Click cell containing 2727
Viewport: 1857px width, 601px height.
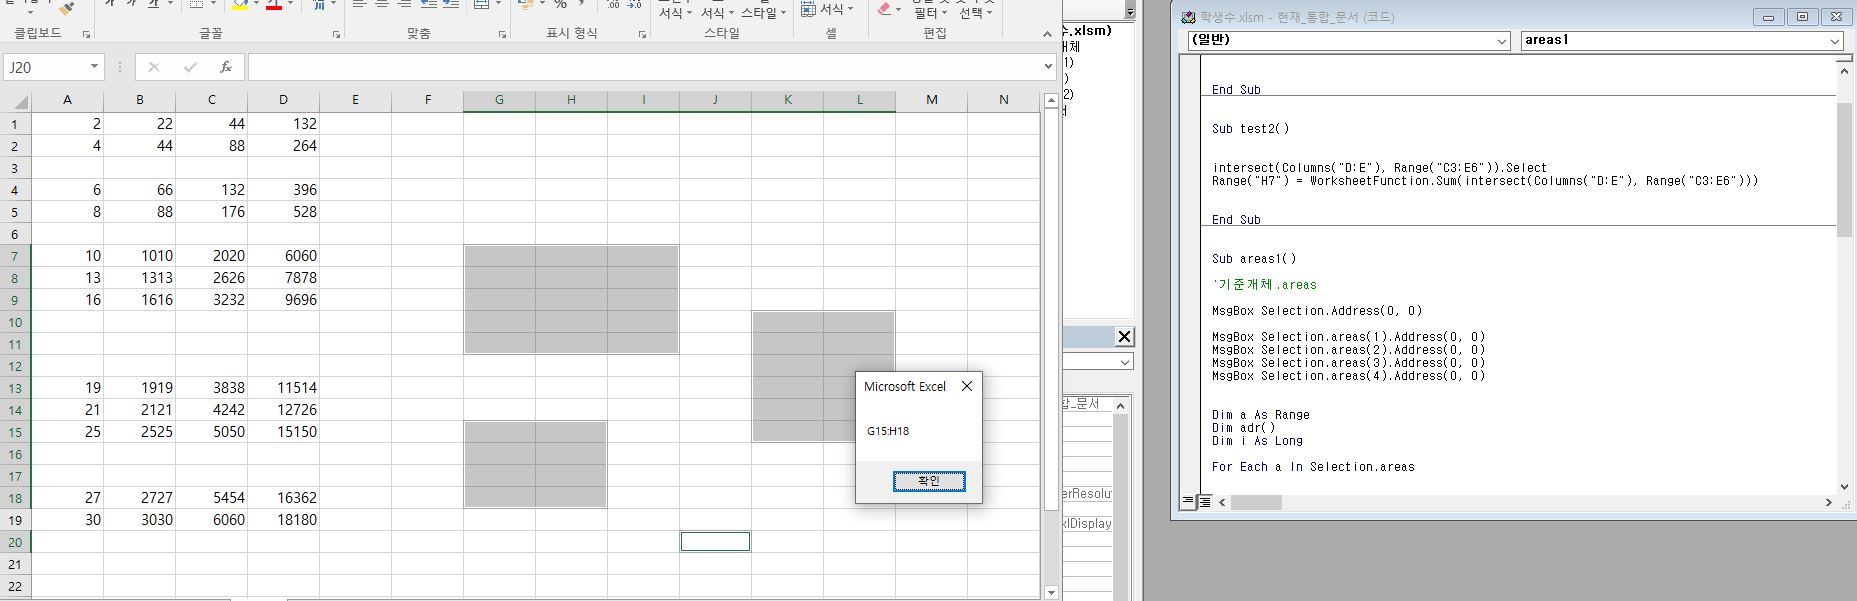(x=139, y=498)
